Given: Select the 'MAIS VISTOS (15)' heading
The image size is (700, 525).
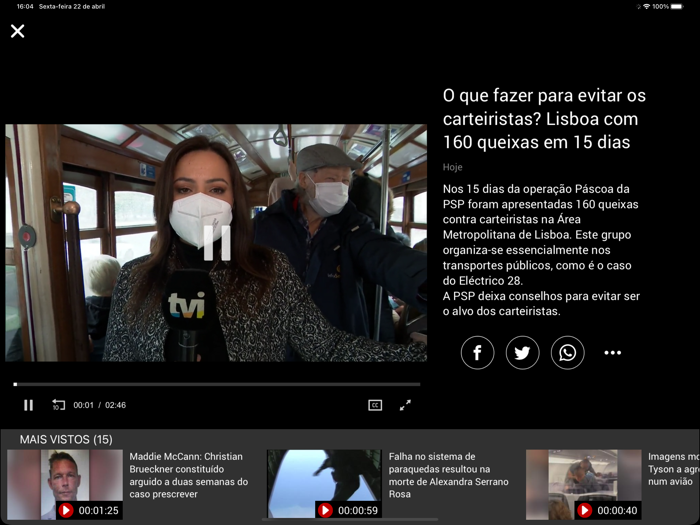Looking at the screenshot, I should tap(66, 440).
